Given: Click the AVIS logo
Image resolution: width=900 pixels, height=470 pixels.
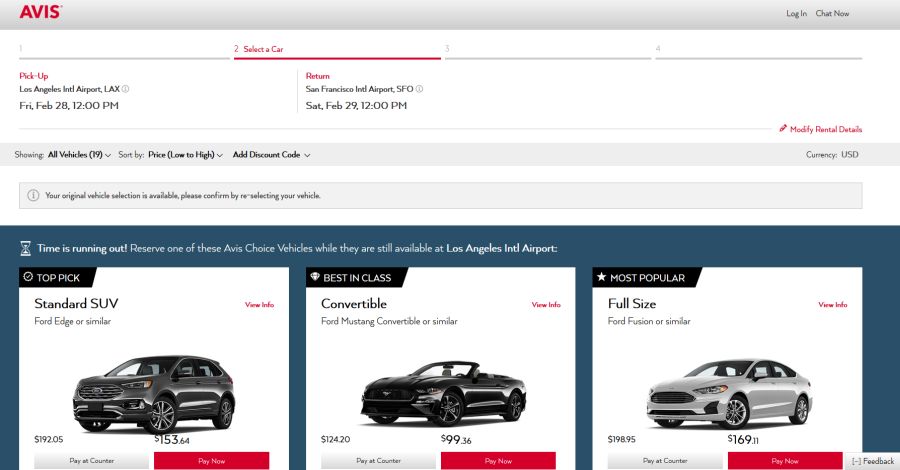Looking at the screenshot, I should coord(40,11).
